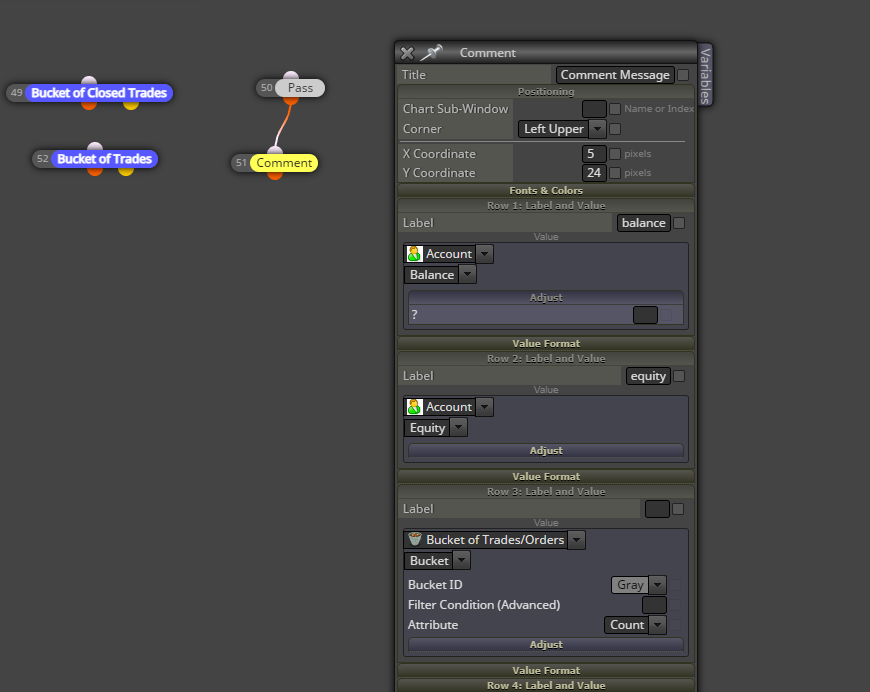Edit the equity label field
Screen dimensions: 870x692
648,376
